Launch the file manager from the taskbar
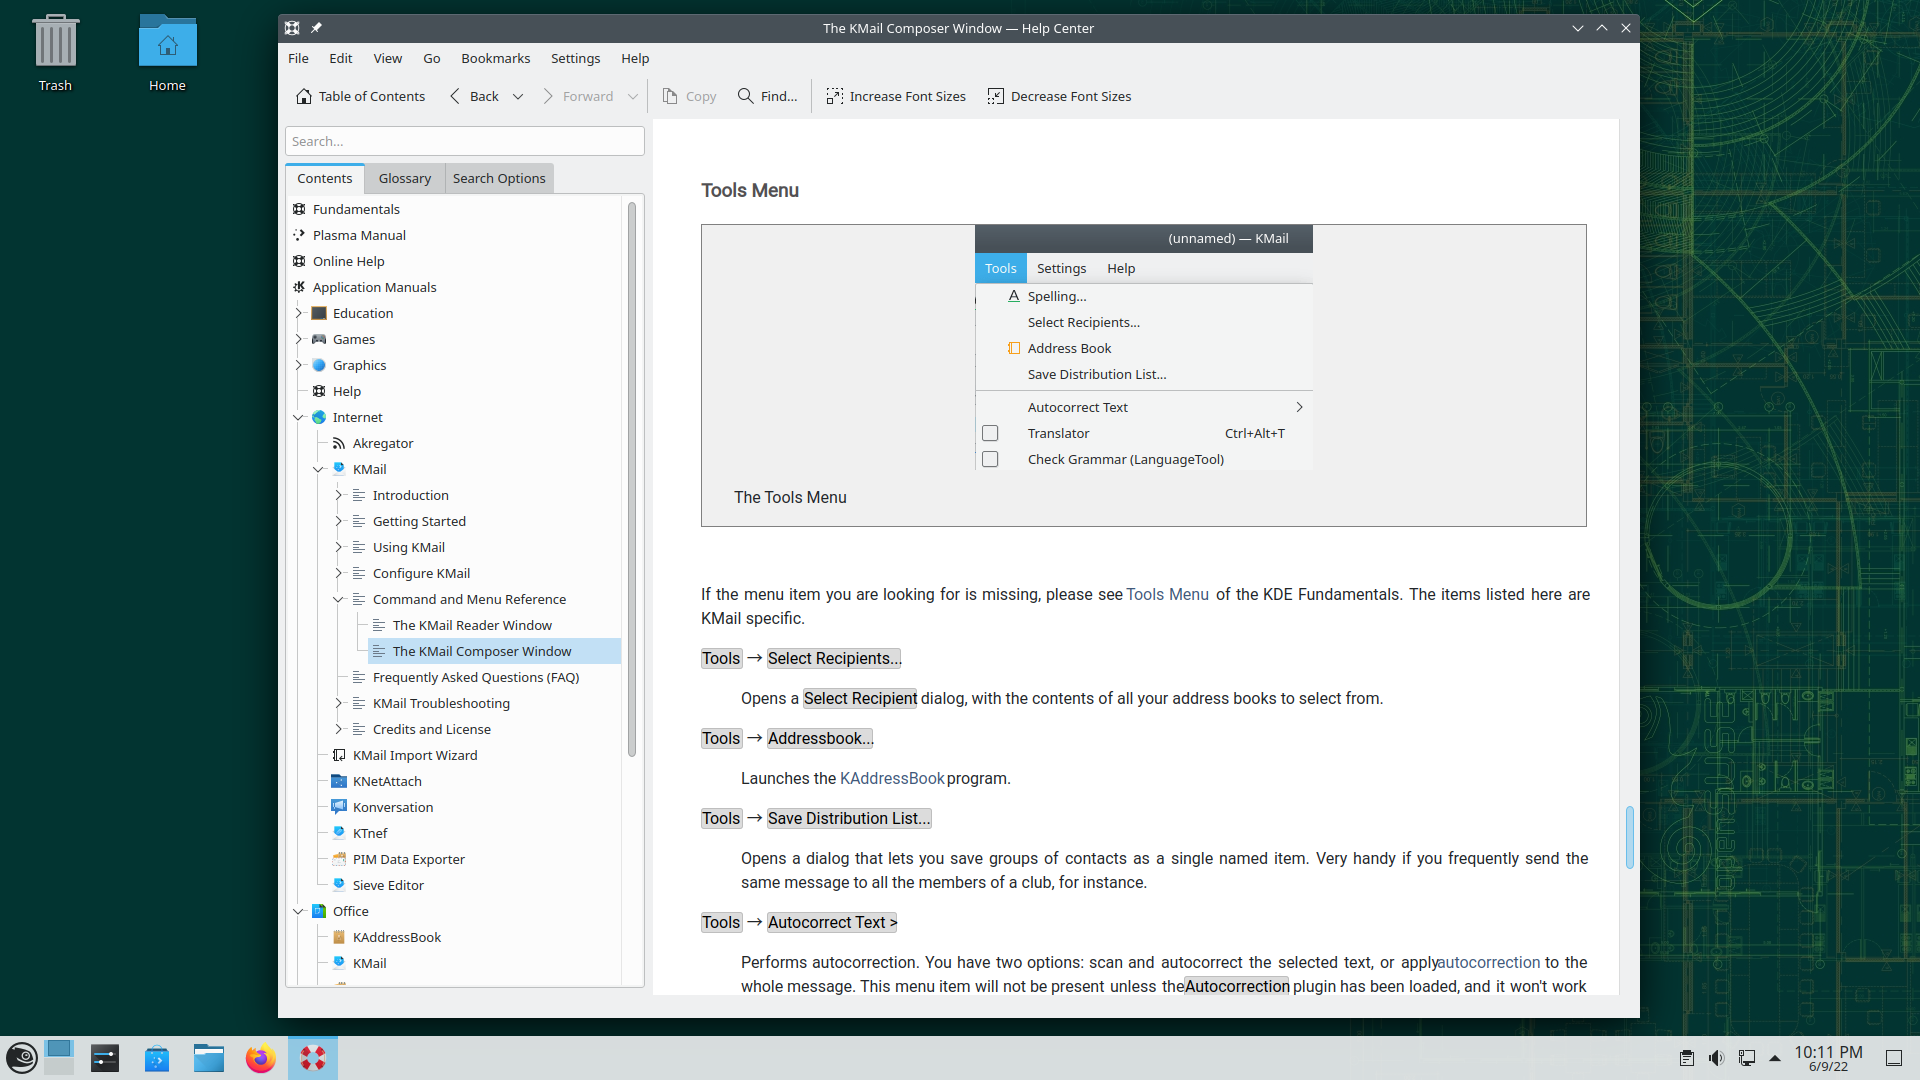Image resolution: width=1920 pixels, height=1080 pixels. pos(208,1058)
